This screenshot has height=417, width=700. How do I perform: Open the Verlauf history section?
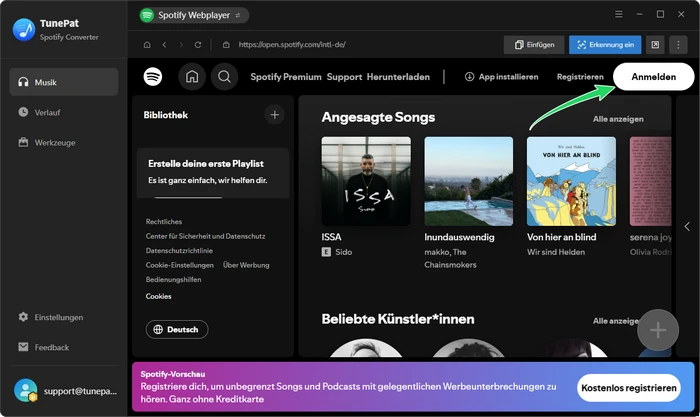pyautogui.click(x=64, y=113)
